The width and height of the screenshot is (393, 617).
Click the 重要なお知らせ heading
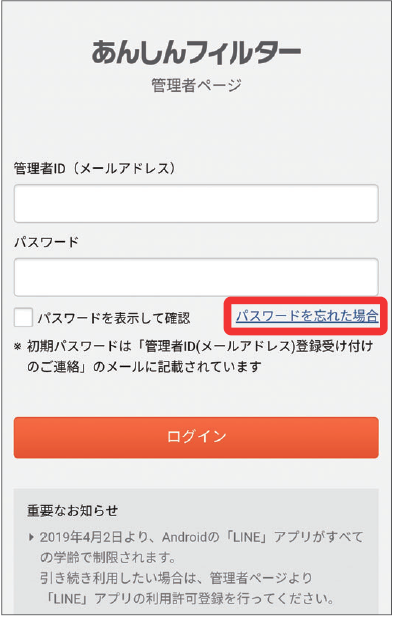(72, 510)
